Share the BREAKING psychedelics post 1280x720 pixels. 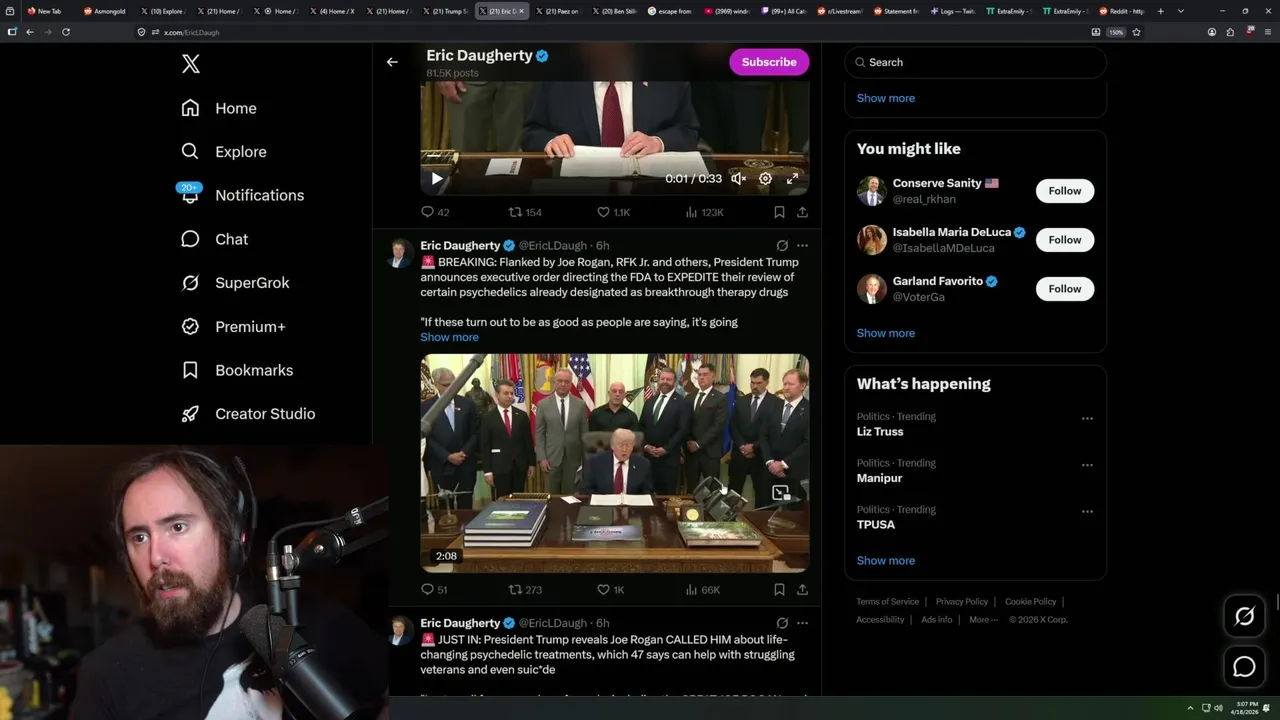(802, 590)
